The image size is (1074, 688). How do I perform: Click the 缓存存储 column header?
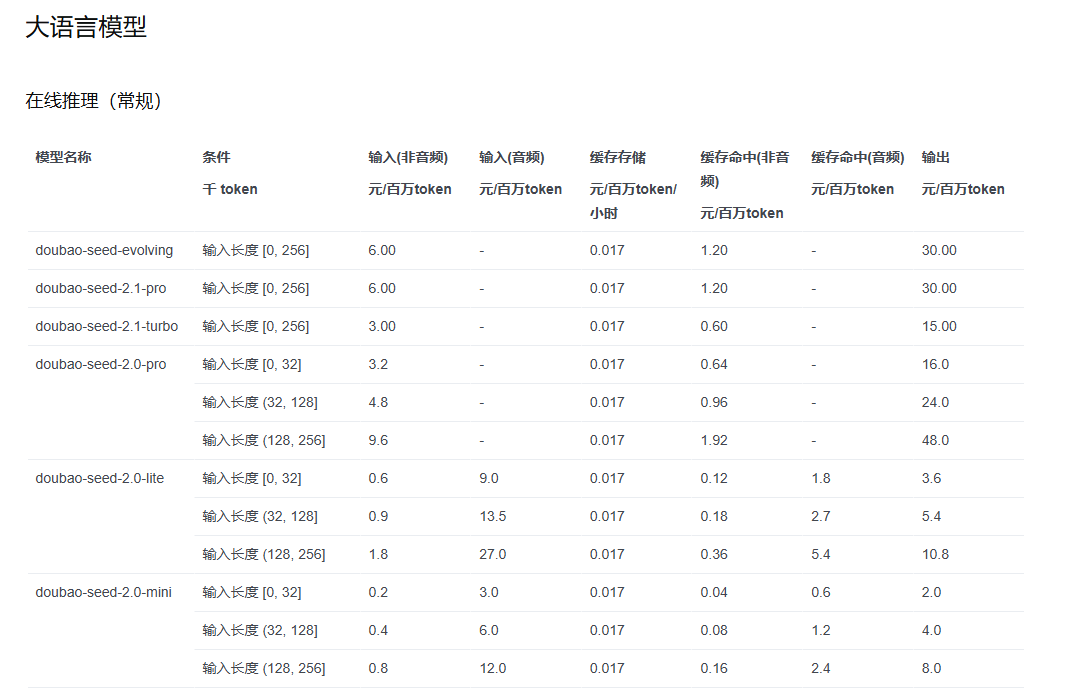[x=618, y=157]
